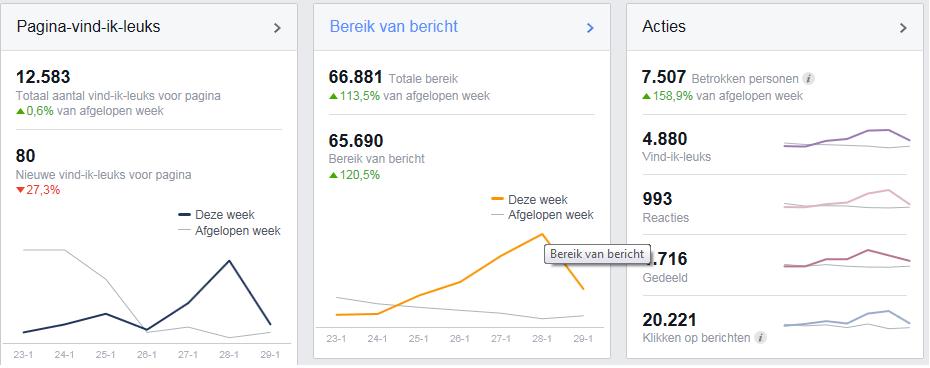This screenshot has height=368, width=930.
Task: Click 12.583 total page likes figure
Action: click(43, 78)
